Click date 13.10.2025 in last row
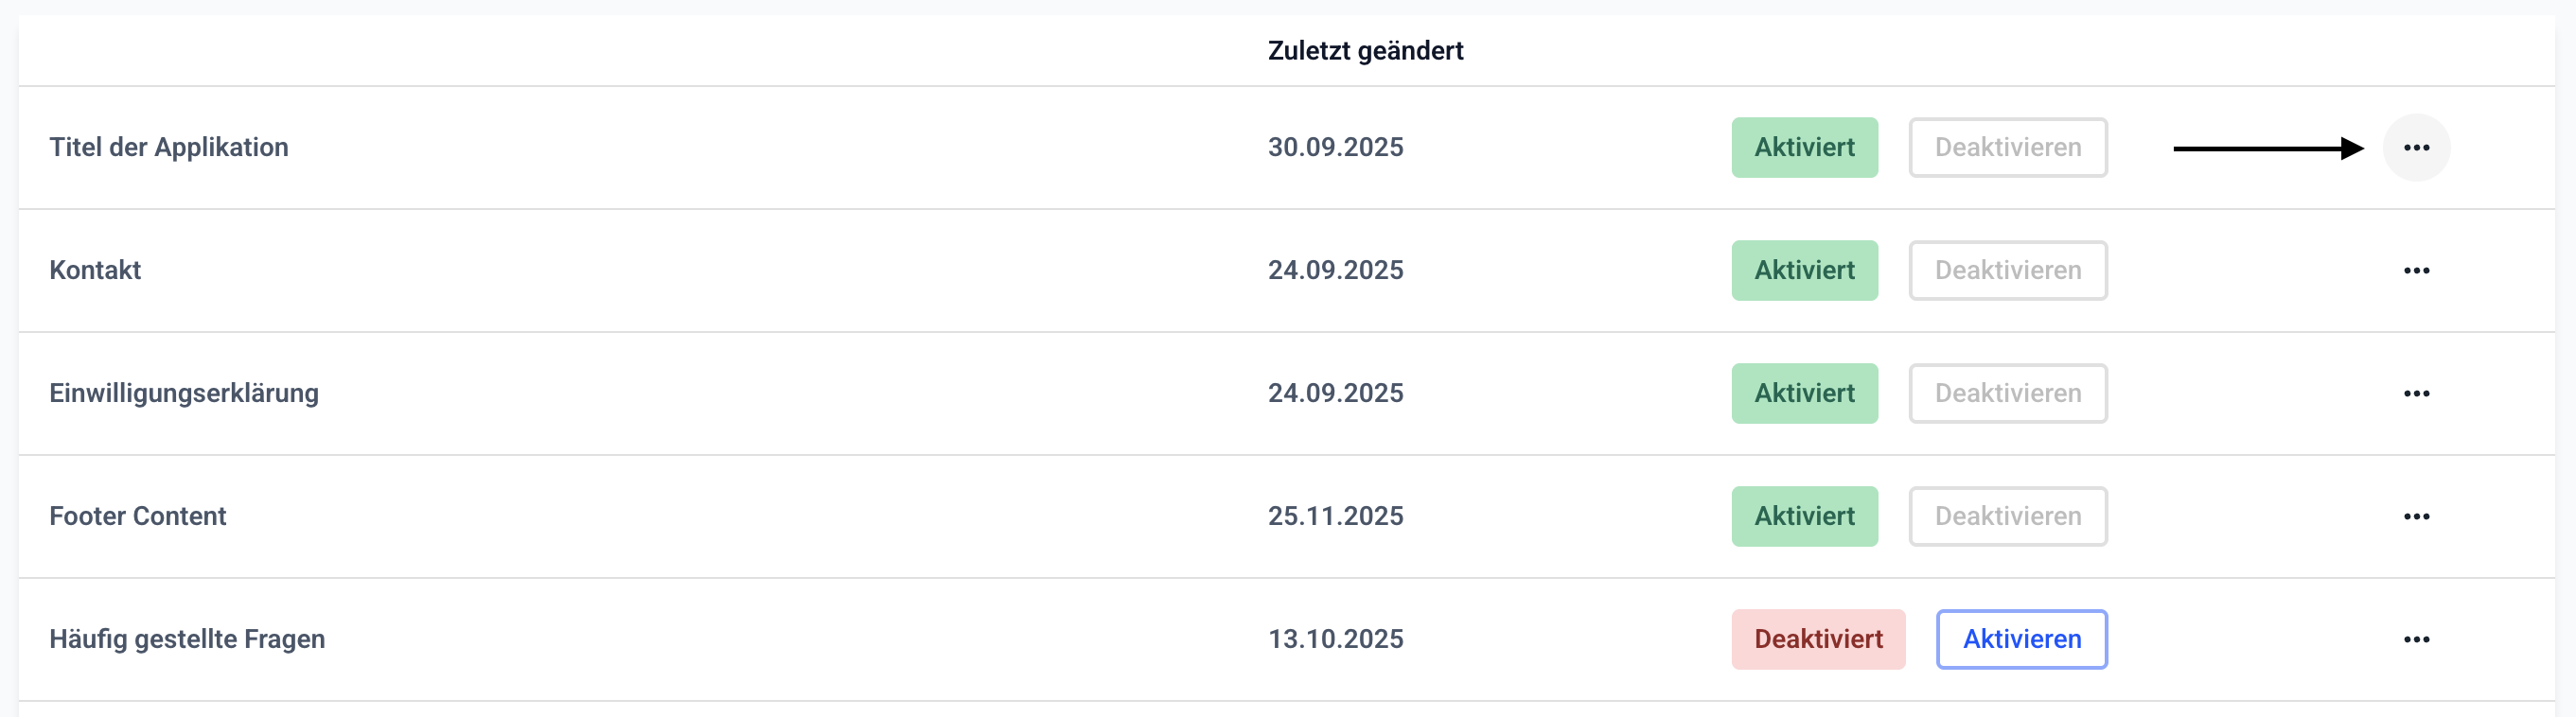The width and height of the screenshot is (2576, 717). [1335, 640]
